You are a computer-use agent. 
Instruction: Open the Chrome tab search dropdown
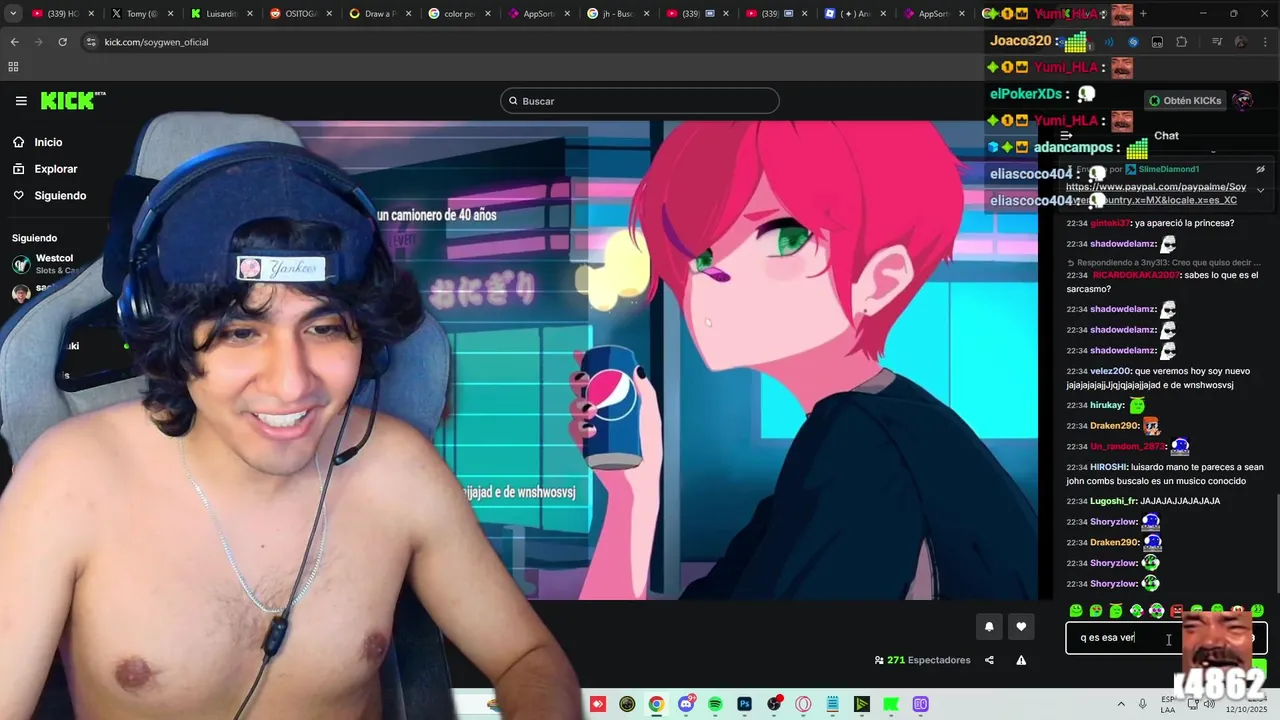click(13, 14)
